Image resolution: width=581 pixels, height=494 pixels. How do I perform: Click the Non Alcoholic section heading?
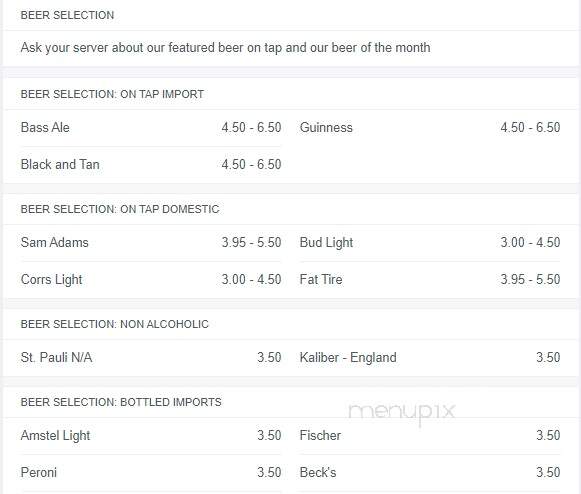tap(115, 324)
